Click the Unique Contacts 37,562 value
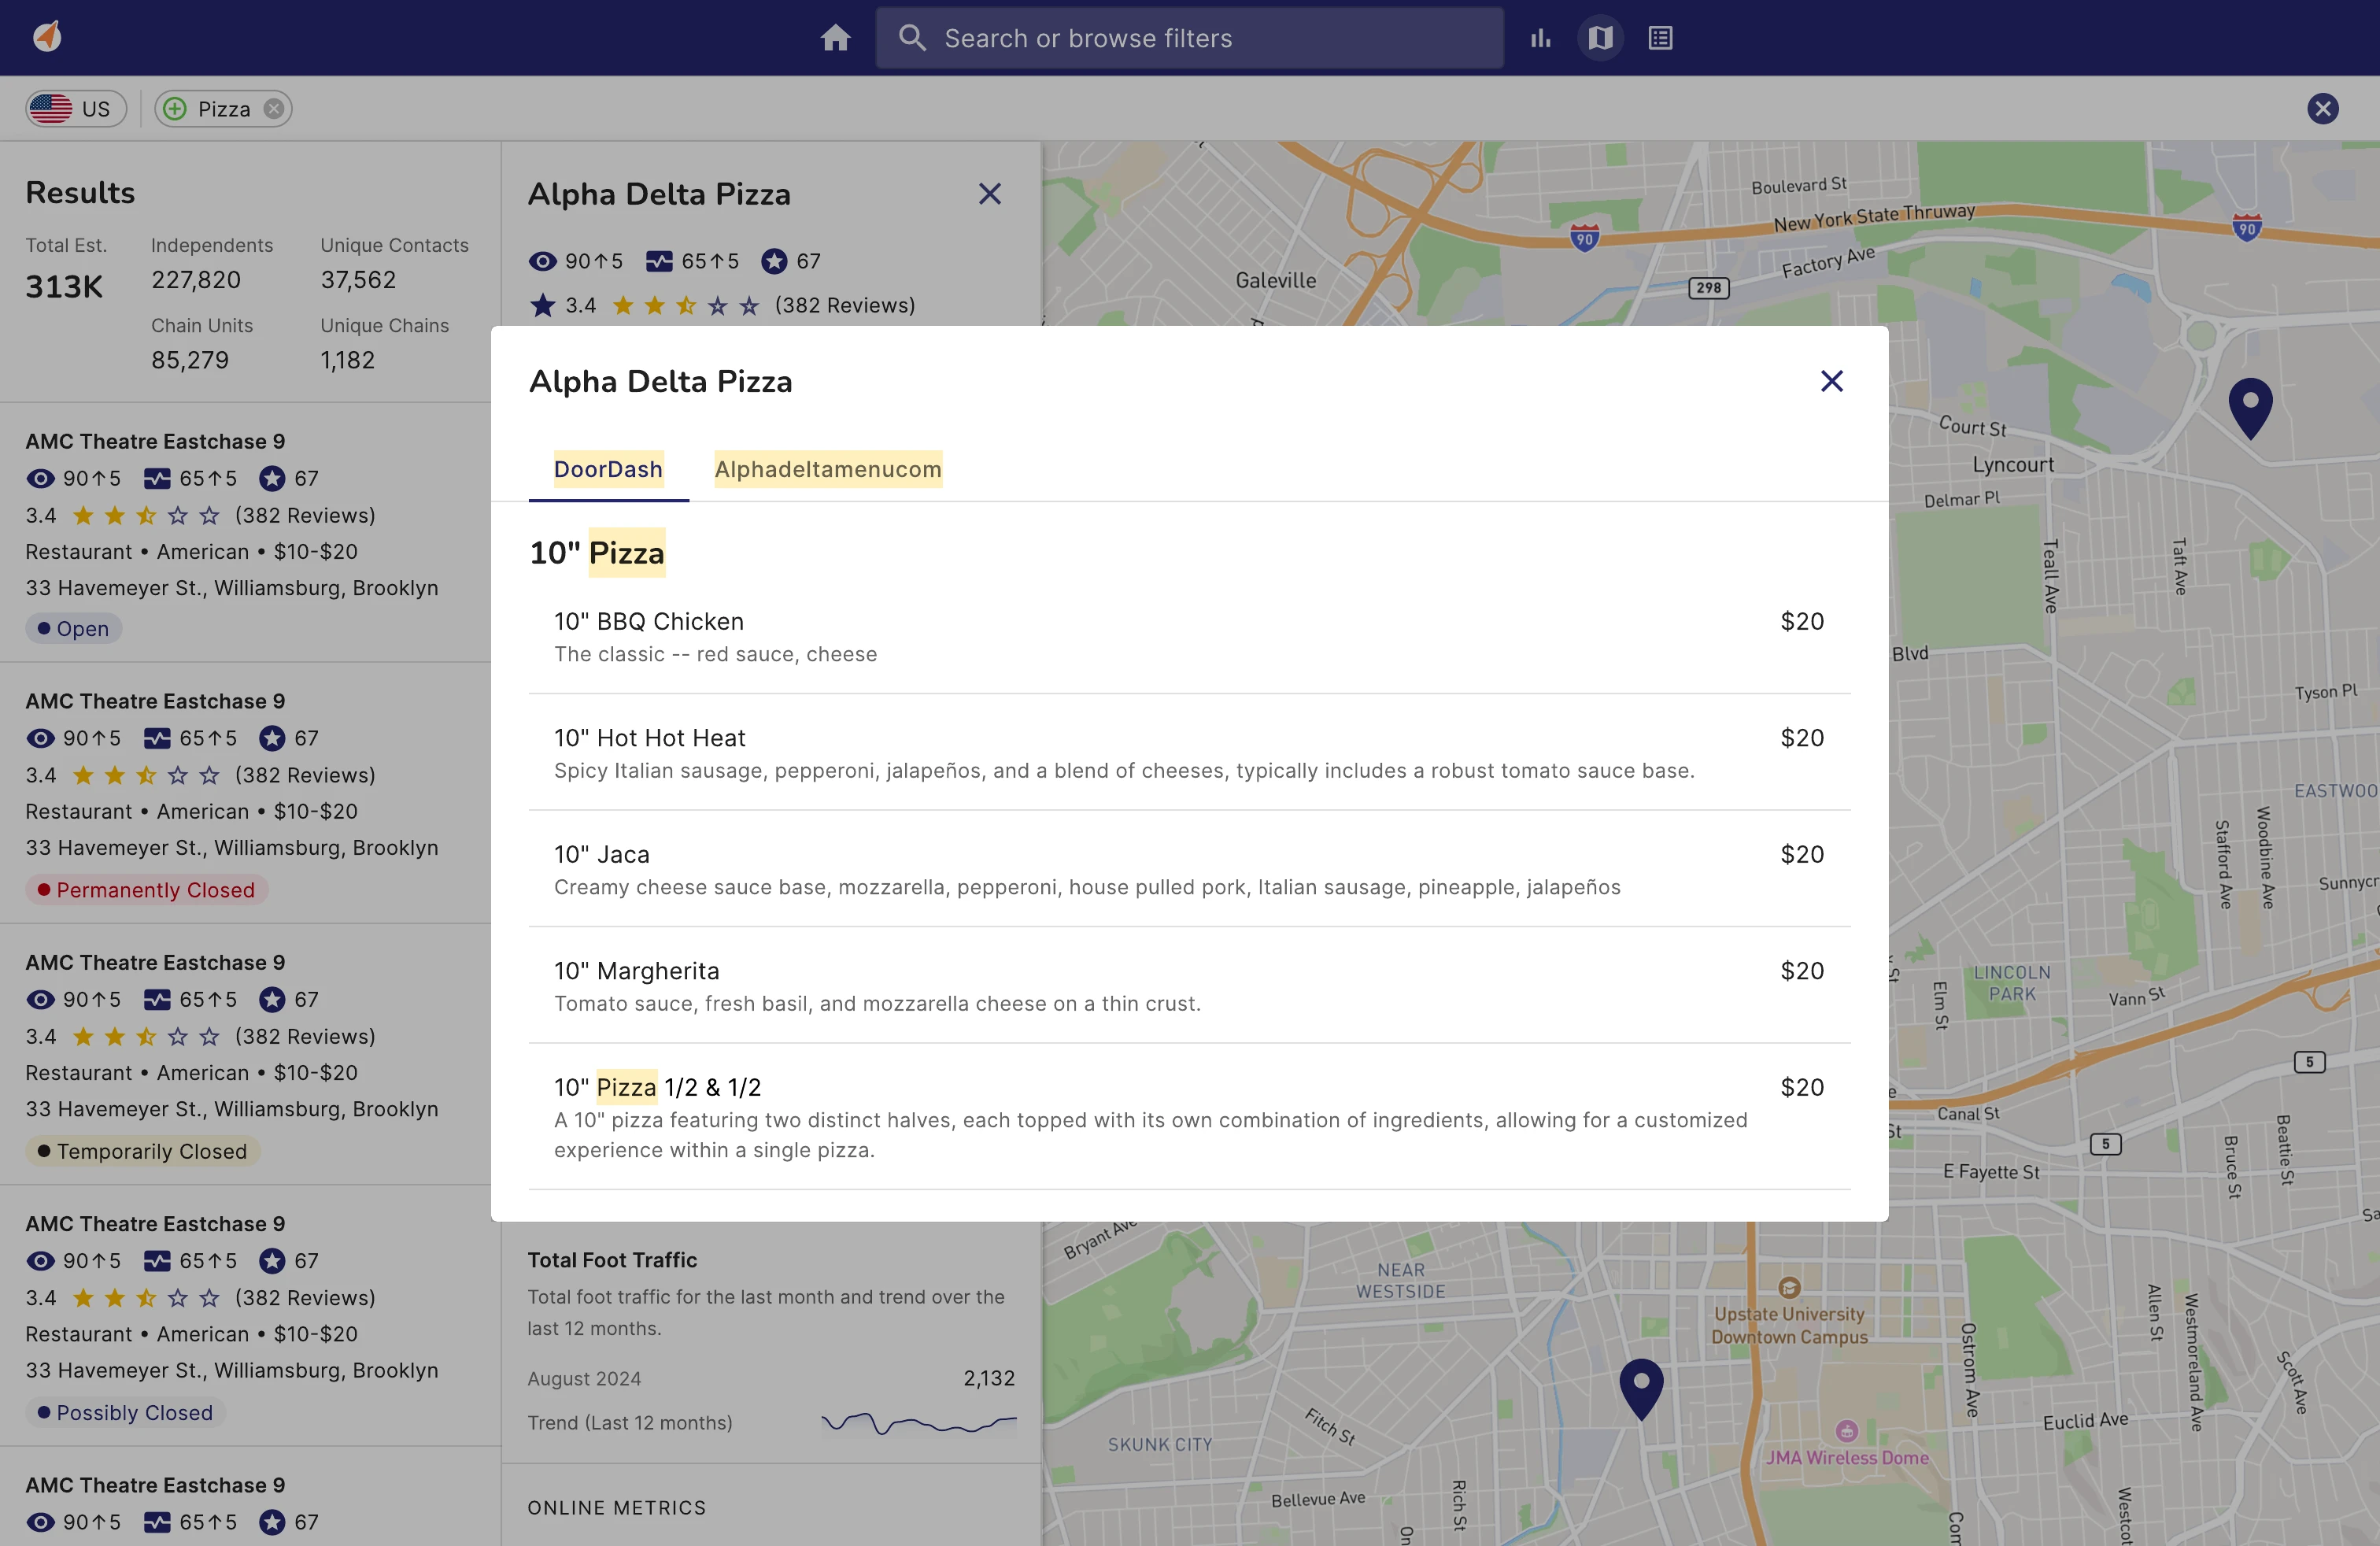Viewport: 2380px width, 1546px height. tap(358, 280)
